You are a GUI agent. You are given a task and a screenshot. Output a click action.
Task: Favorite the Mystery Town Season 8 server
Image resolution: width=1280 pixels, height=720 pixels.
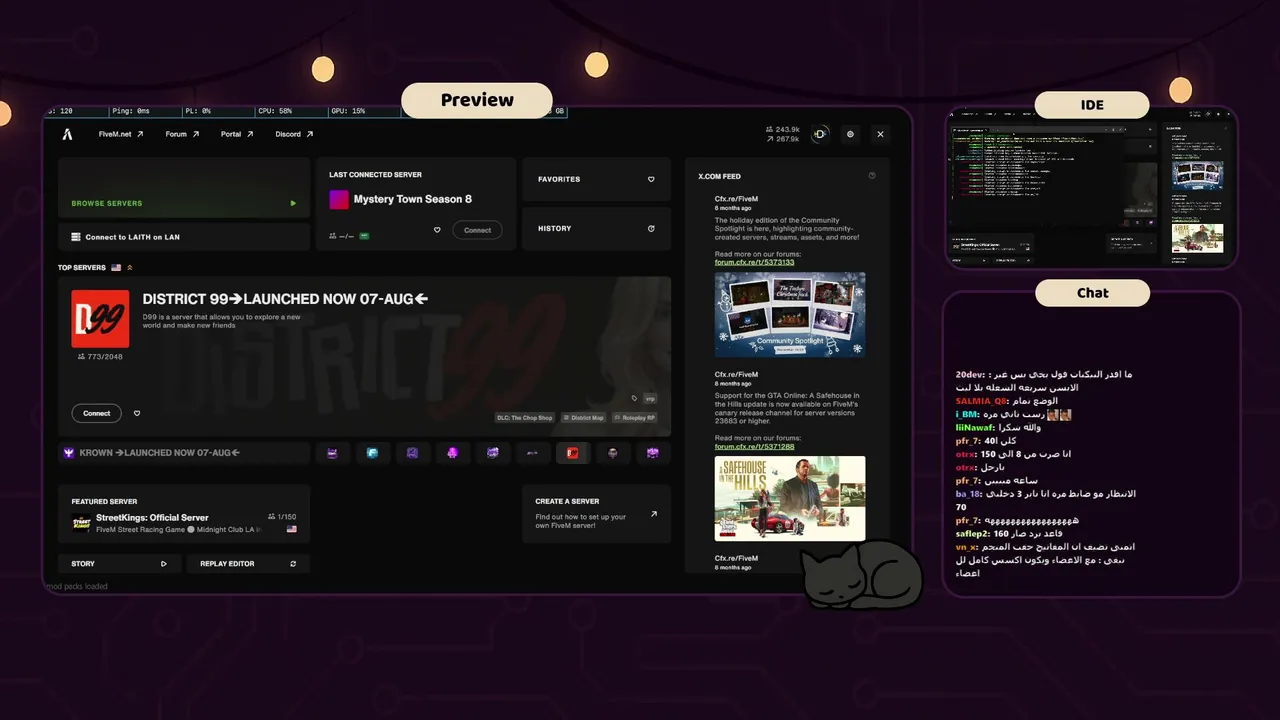tap(437, 230)
